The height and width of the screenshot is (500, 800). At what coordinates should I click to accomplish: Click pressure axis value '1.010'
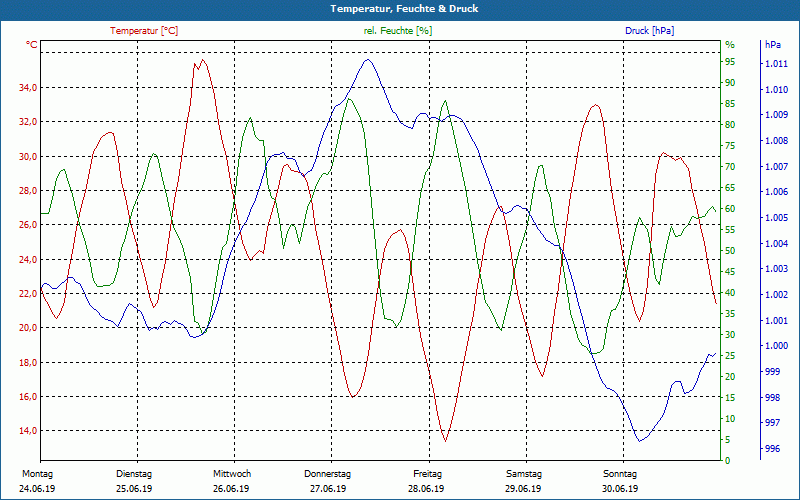point(776,90)
